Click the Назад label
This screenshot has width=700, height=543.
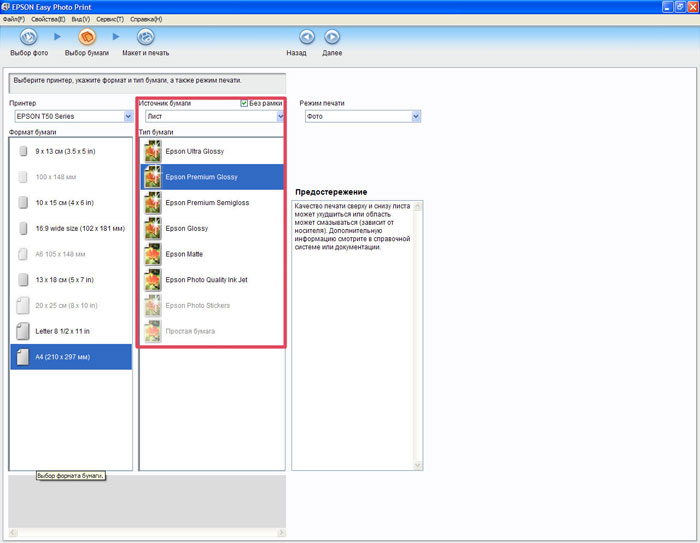pyautogui.click(x=296, y=53)
